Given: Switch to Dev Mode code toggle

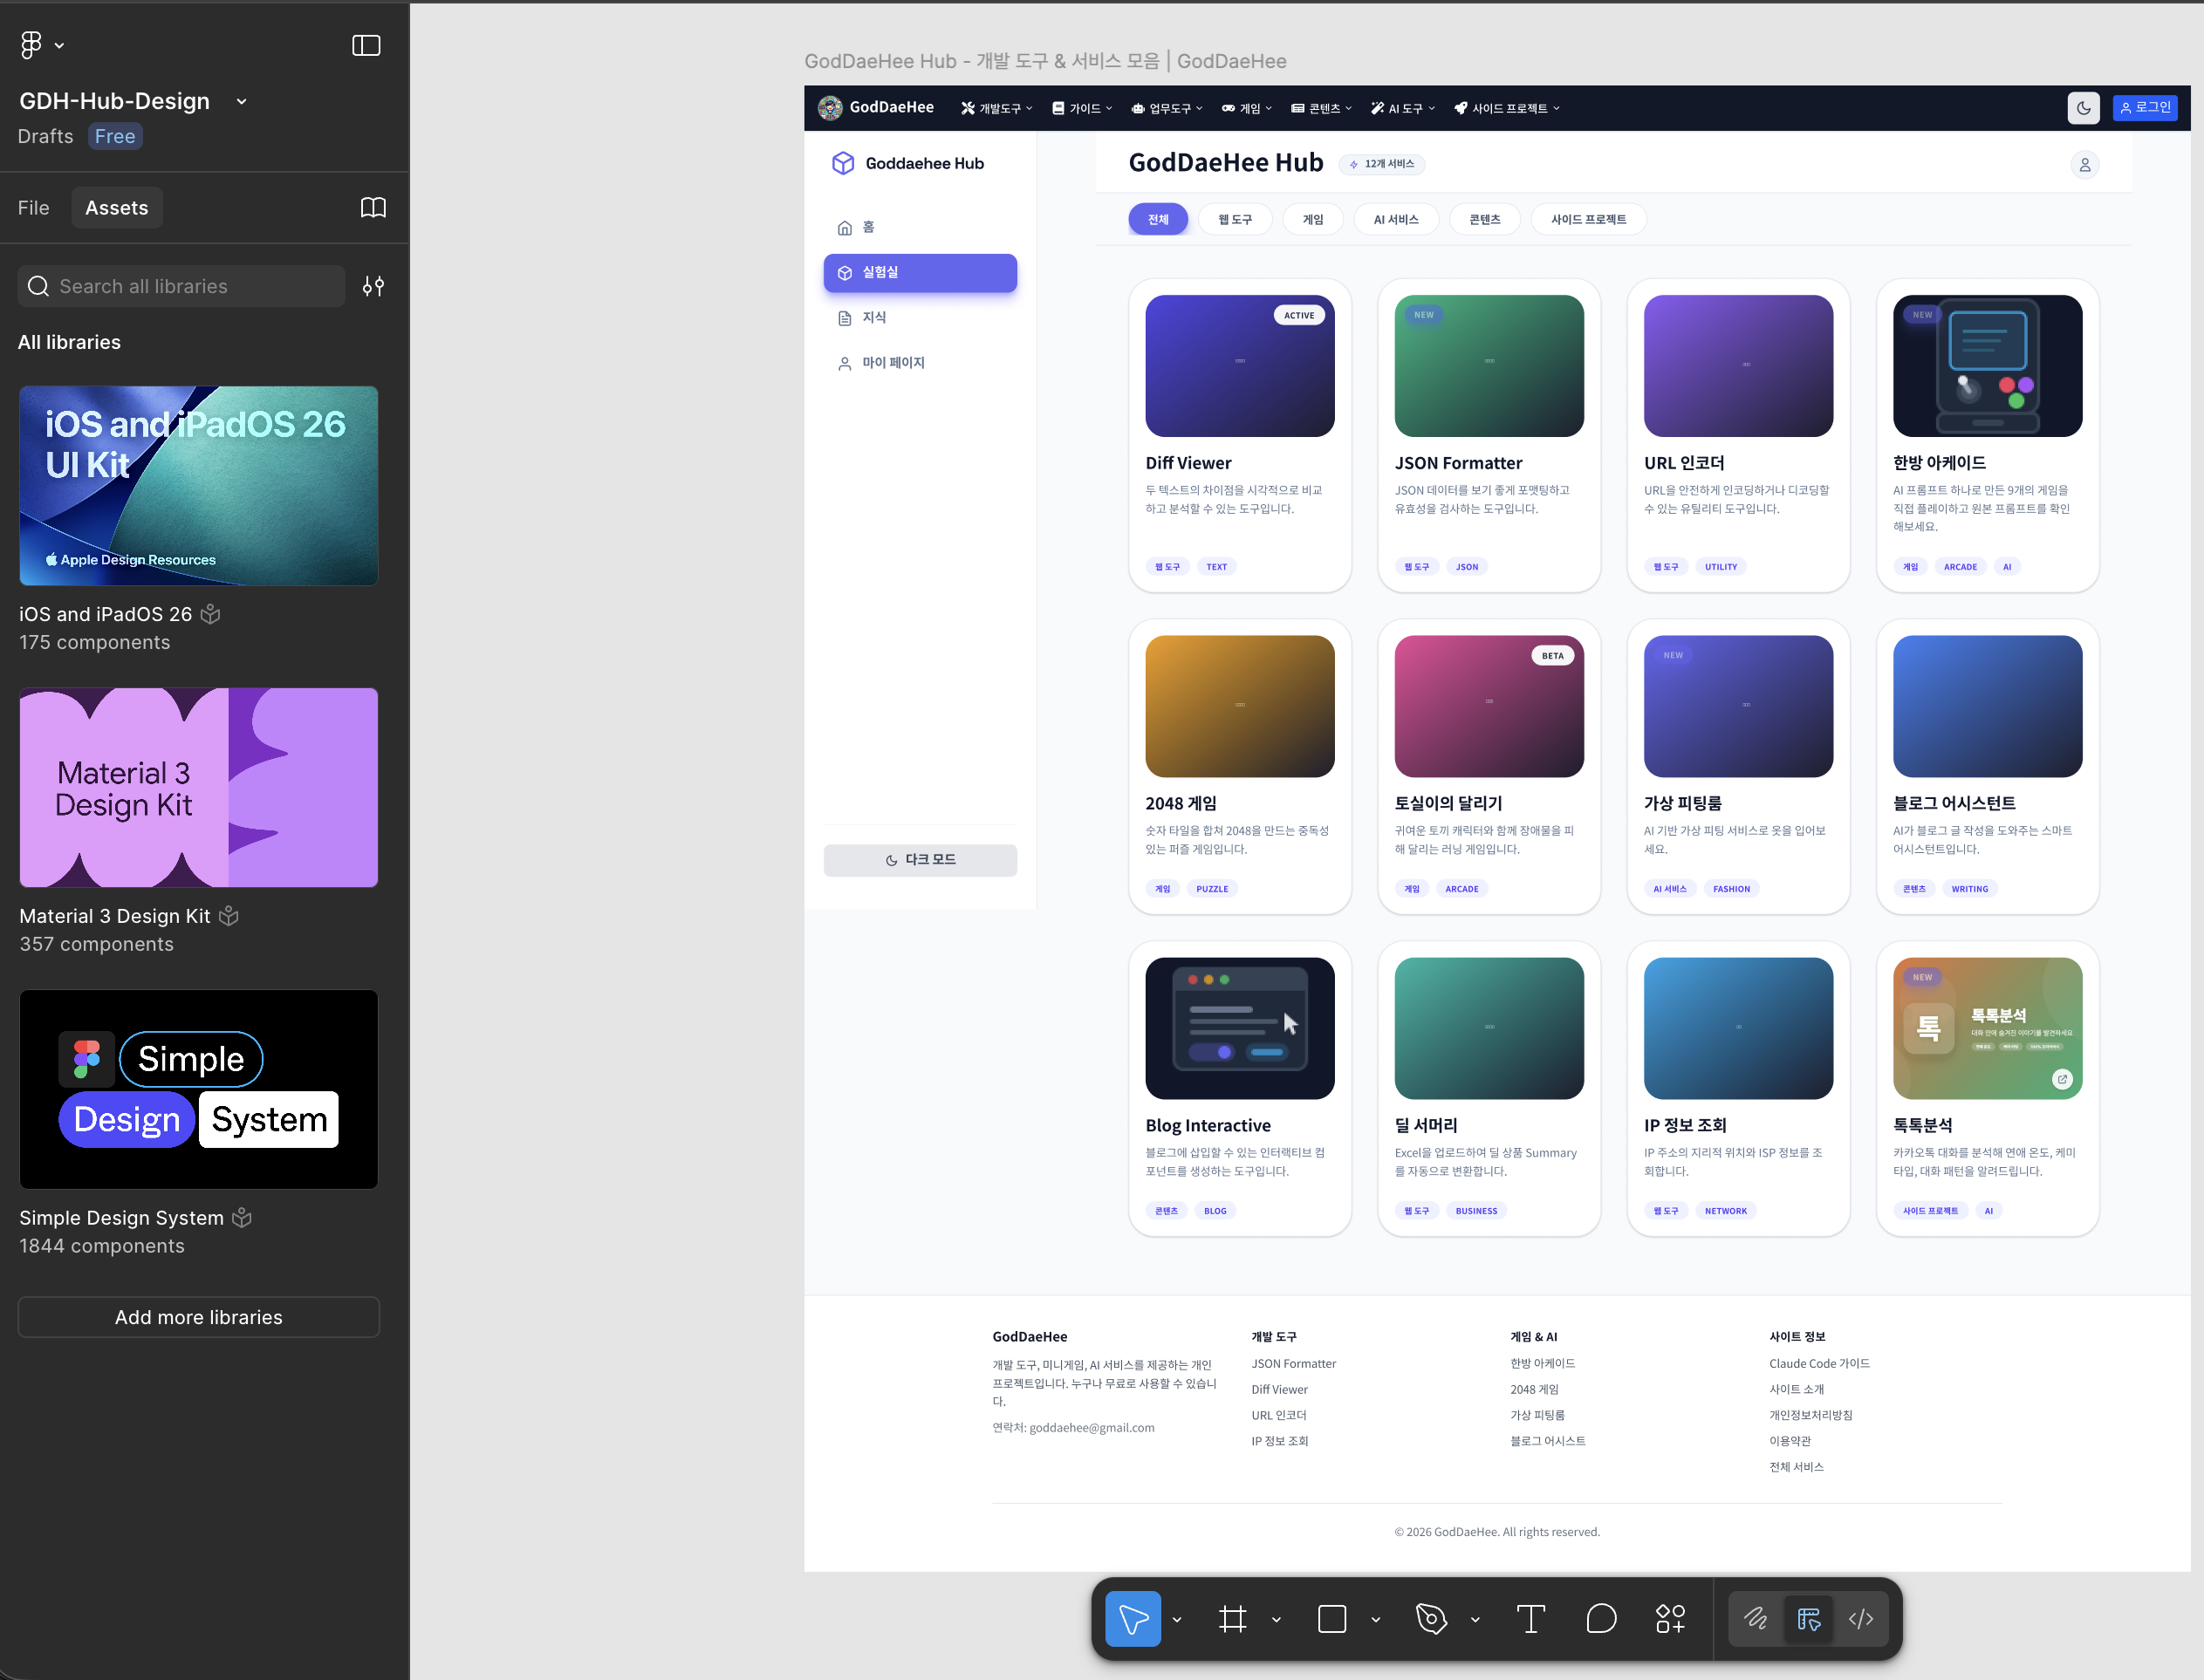Looking at the screenshot, I should tap(1861, 1619).
